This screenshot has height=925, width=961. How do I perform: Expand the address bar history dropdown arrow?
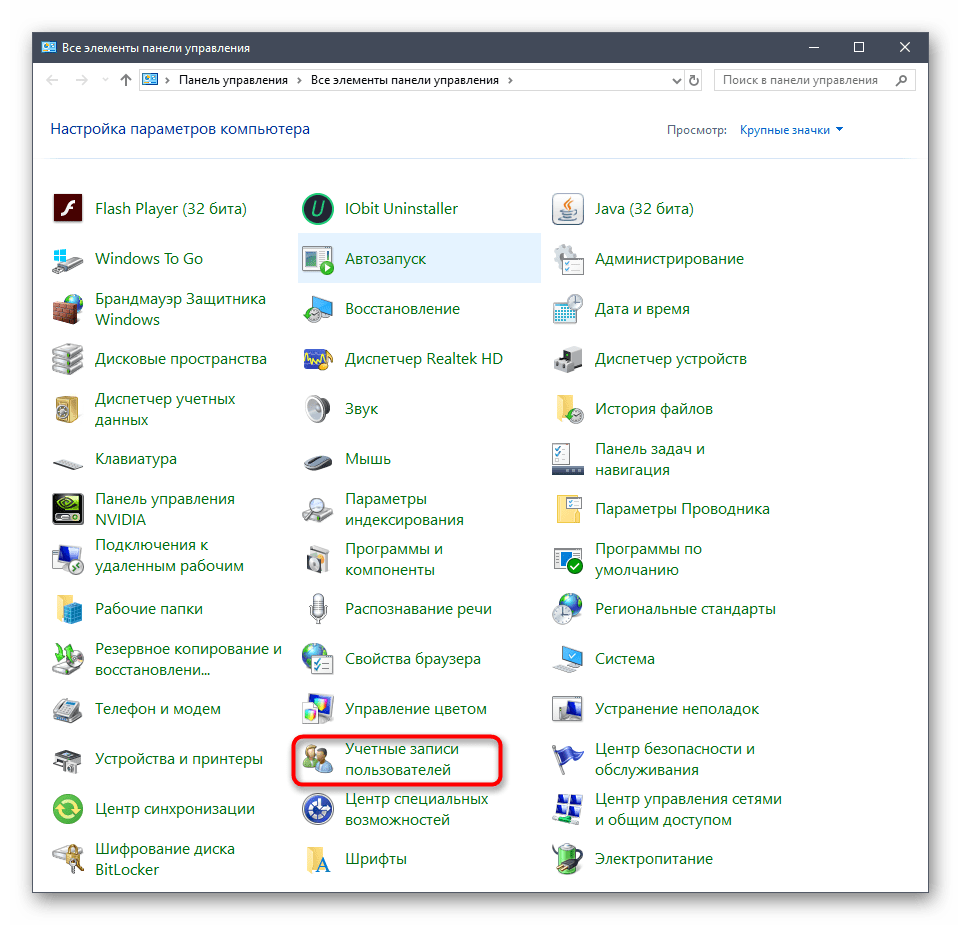(672, 80)
